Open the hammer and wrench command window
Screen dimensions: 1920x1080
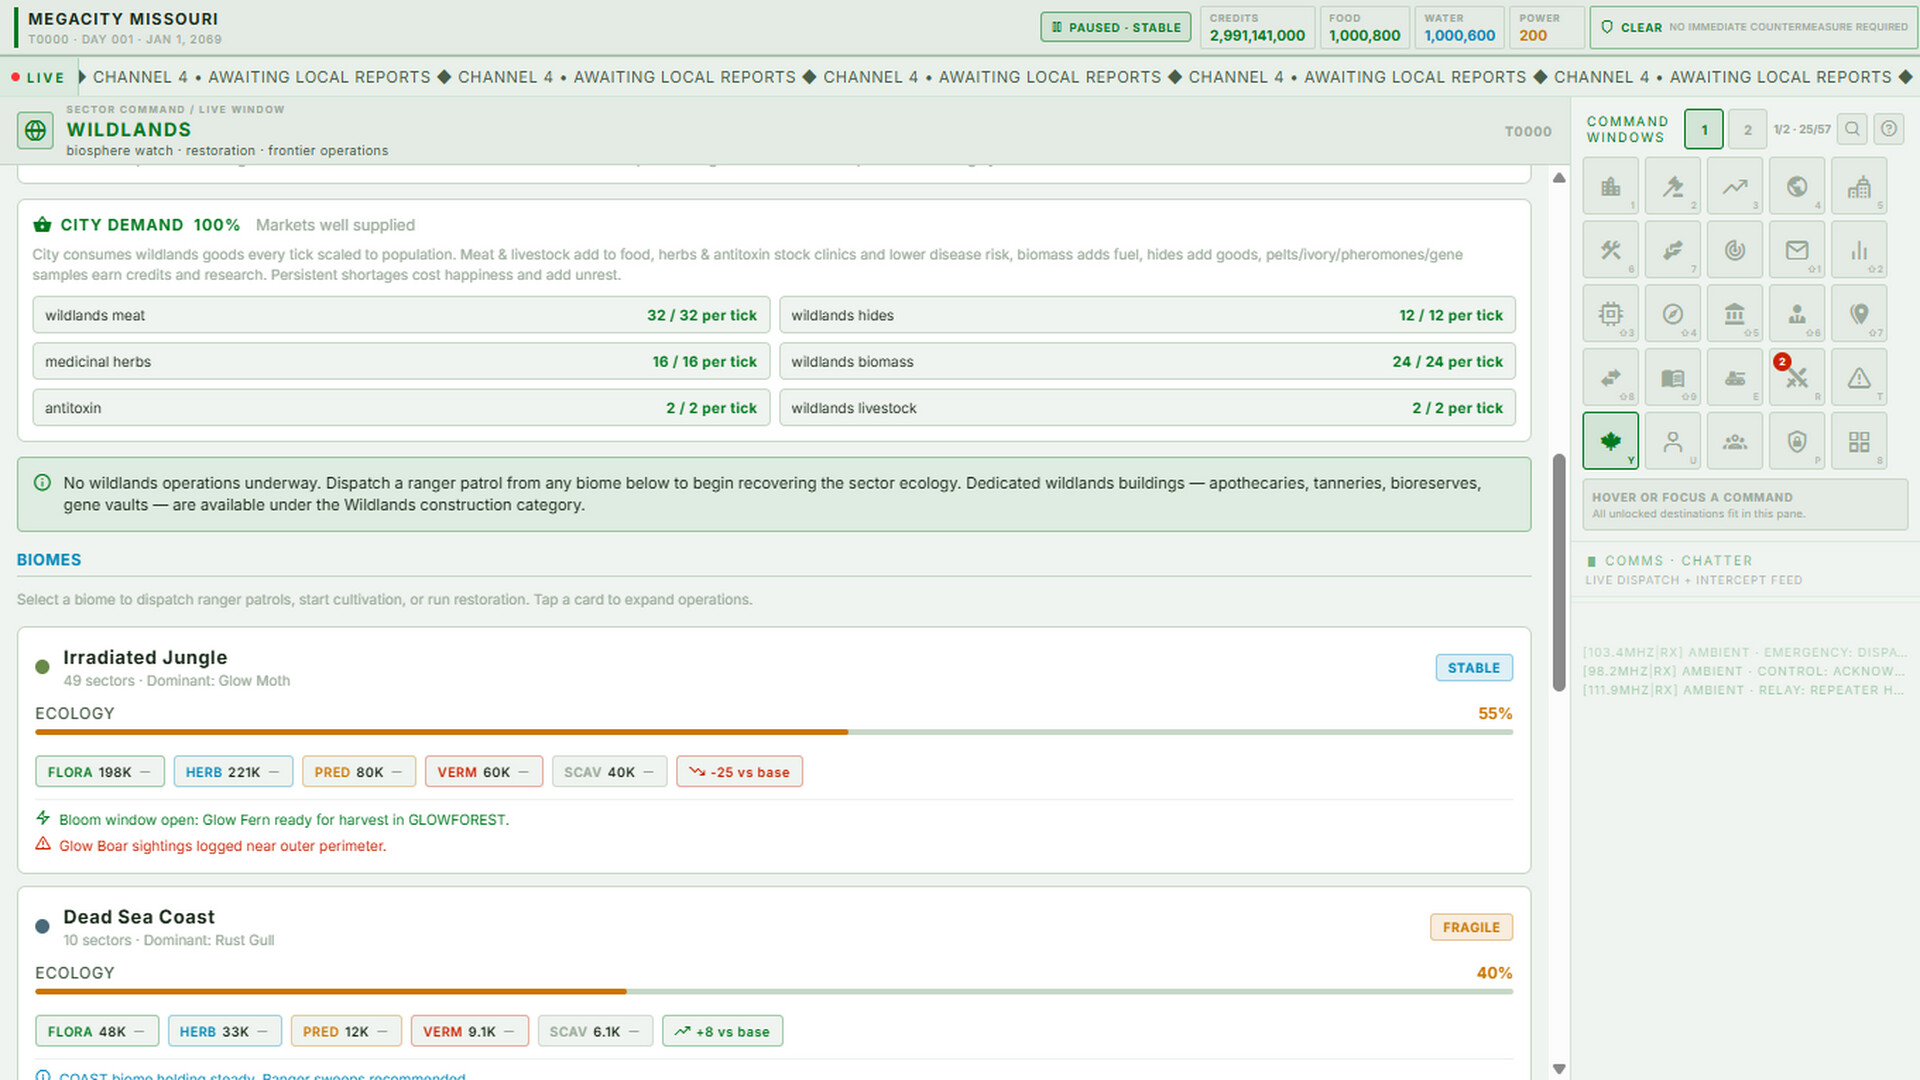1610,250
